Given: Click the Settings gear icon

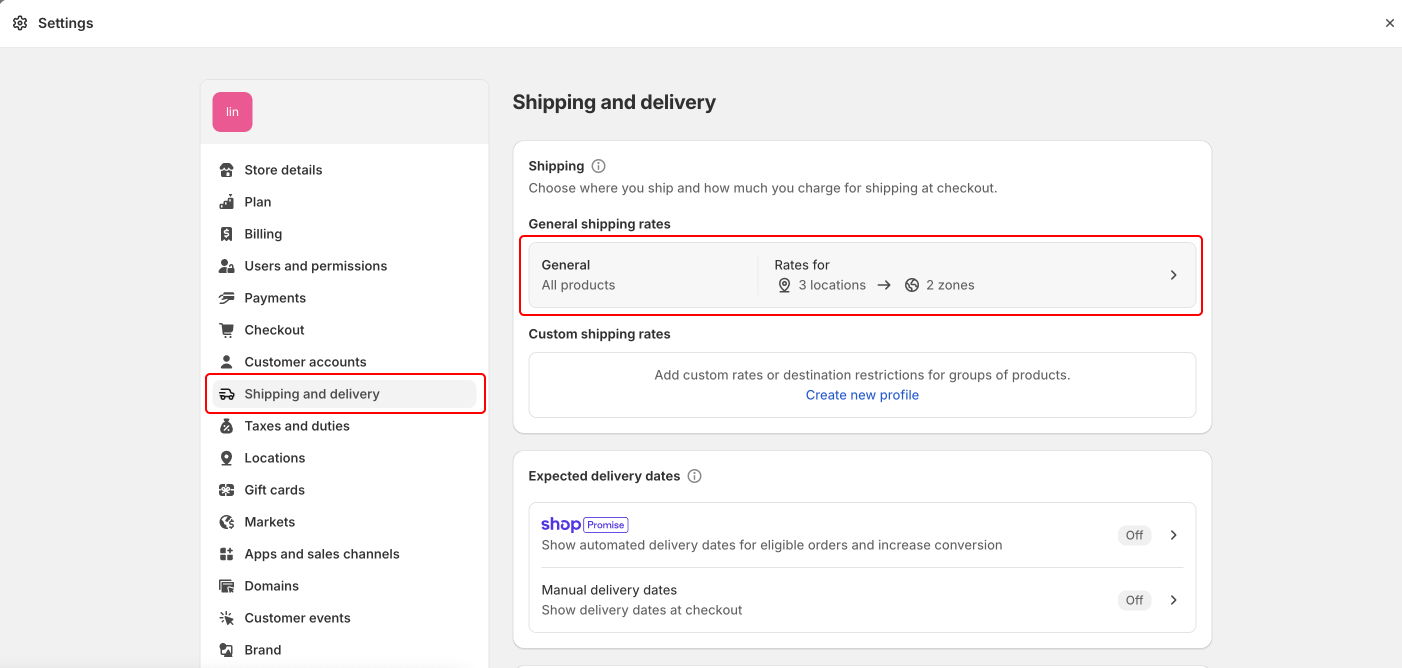Looking at the screenshot, I should (20, 23).
